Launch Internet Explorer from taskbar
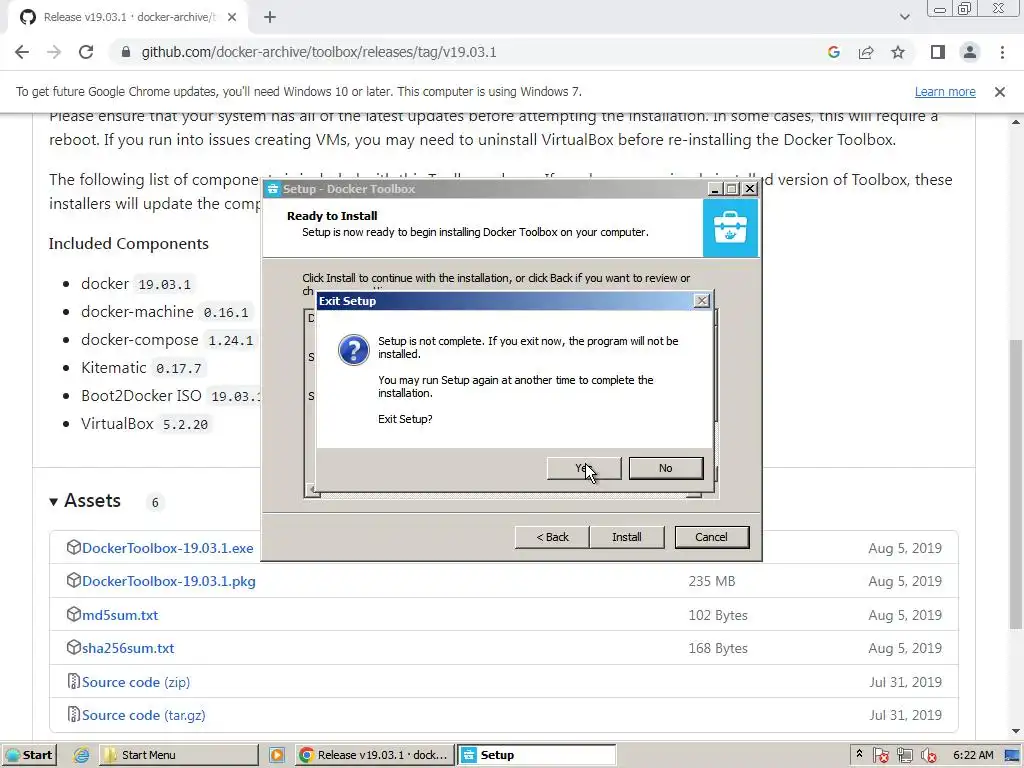 point(82,755)
